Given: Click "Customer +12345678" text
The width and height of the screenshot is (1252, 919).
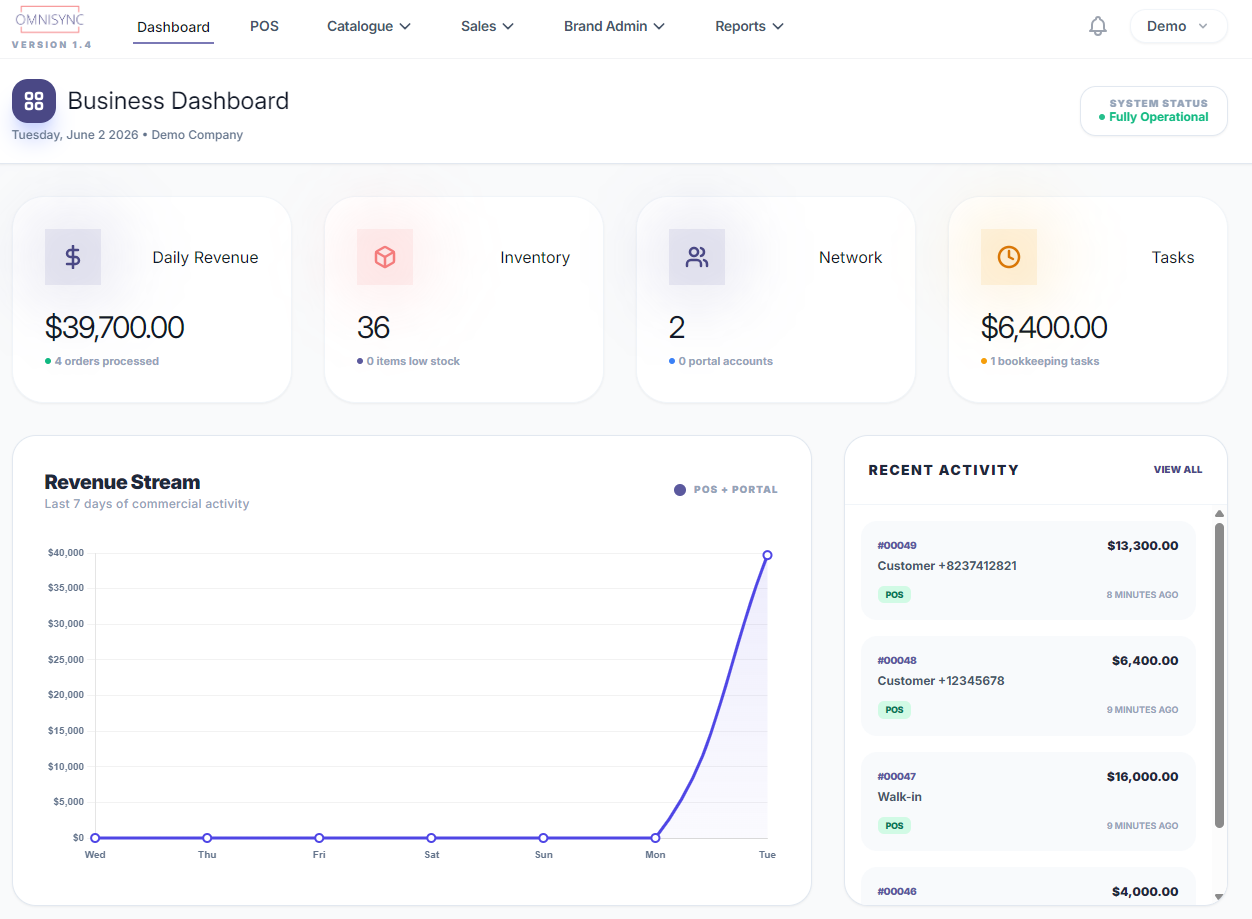Looking at the screenshot, I should pos(941,681).
